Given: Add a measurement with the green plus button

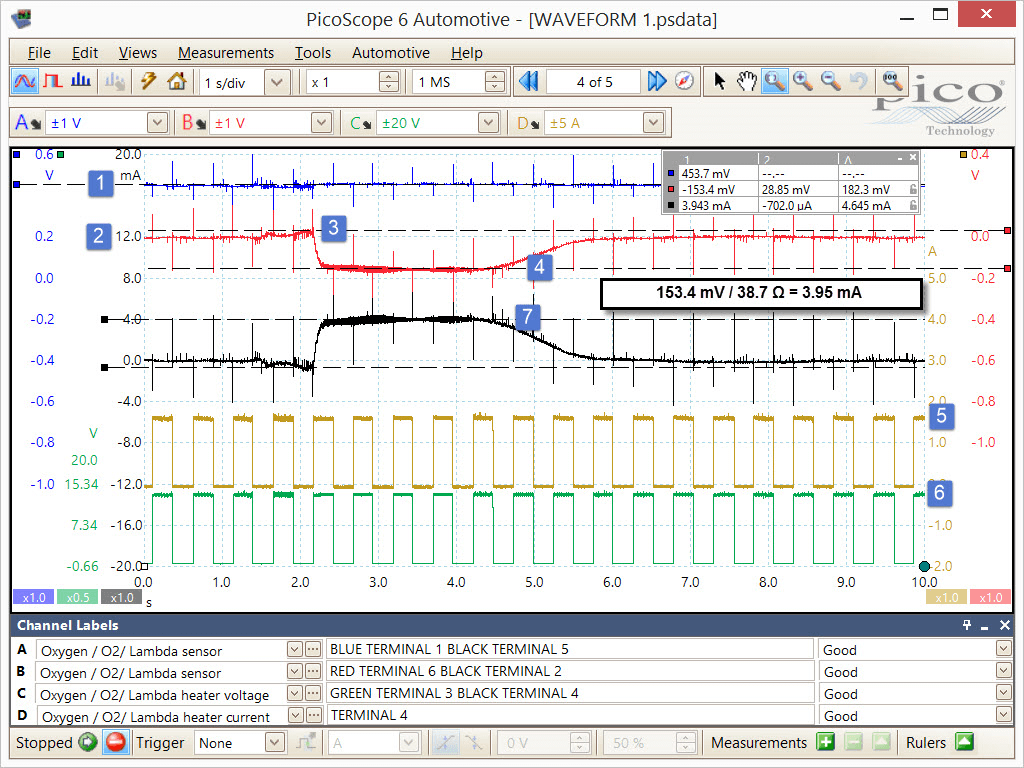Looking at the screenshot, I should [823, 743].
